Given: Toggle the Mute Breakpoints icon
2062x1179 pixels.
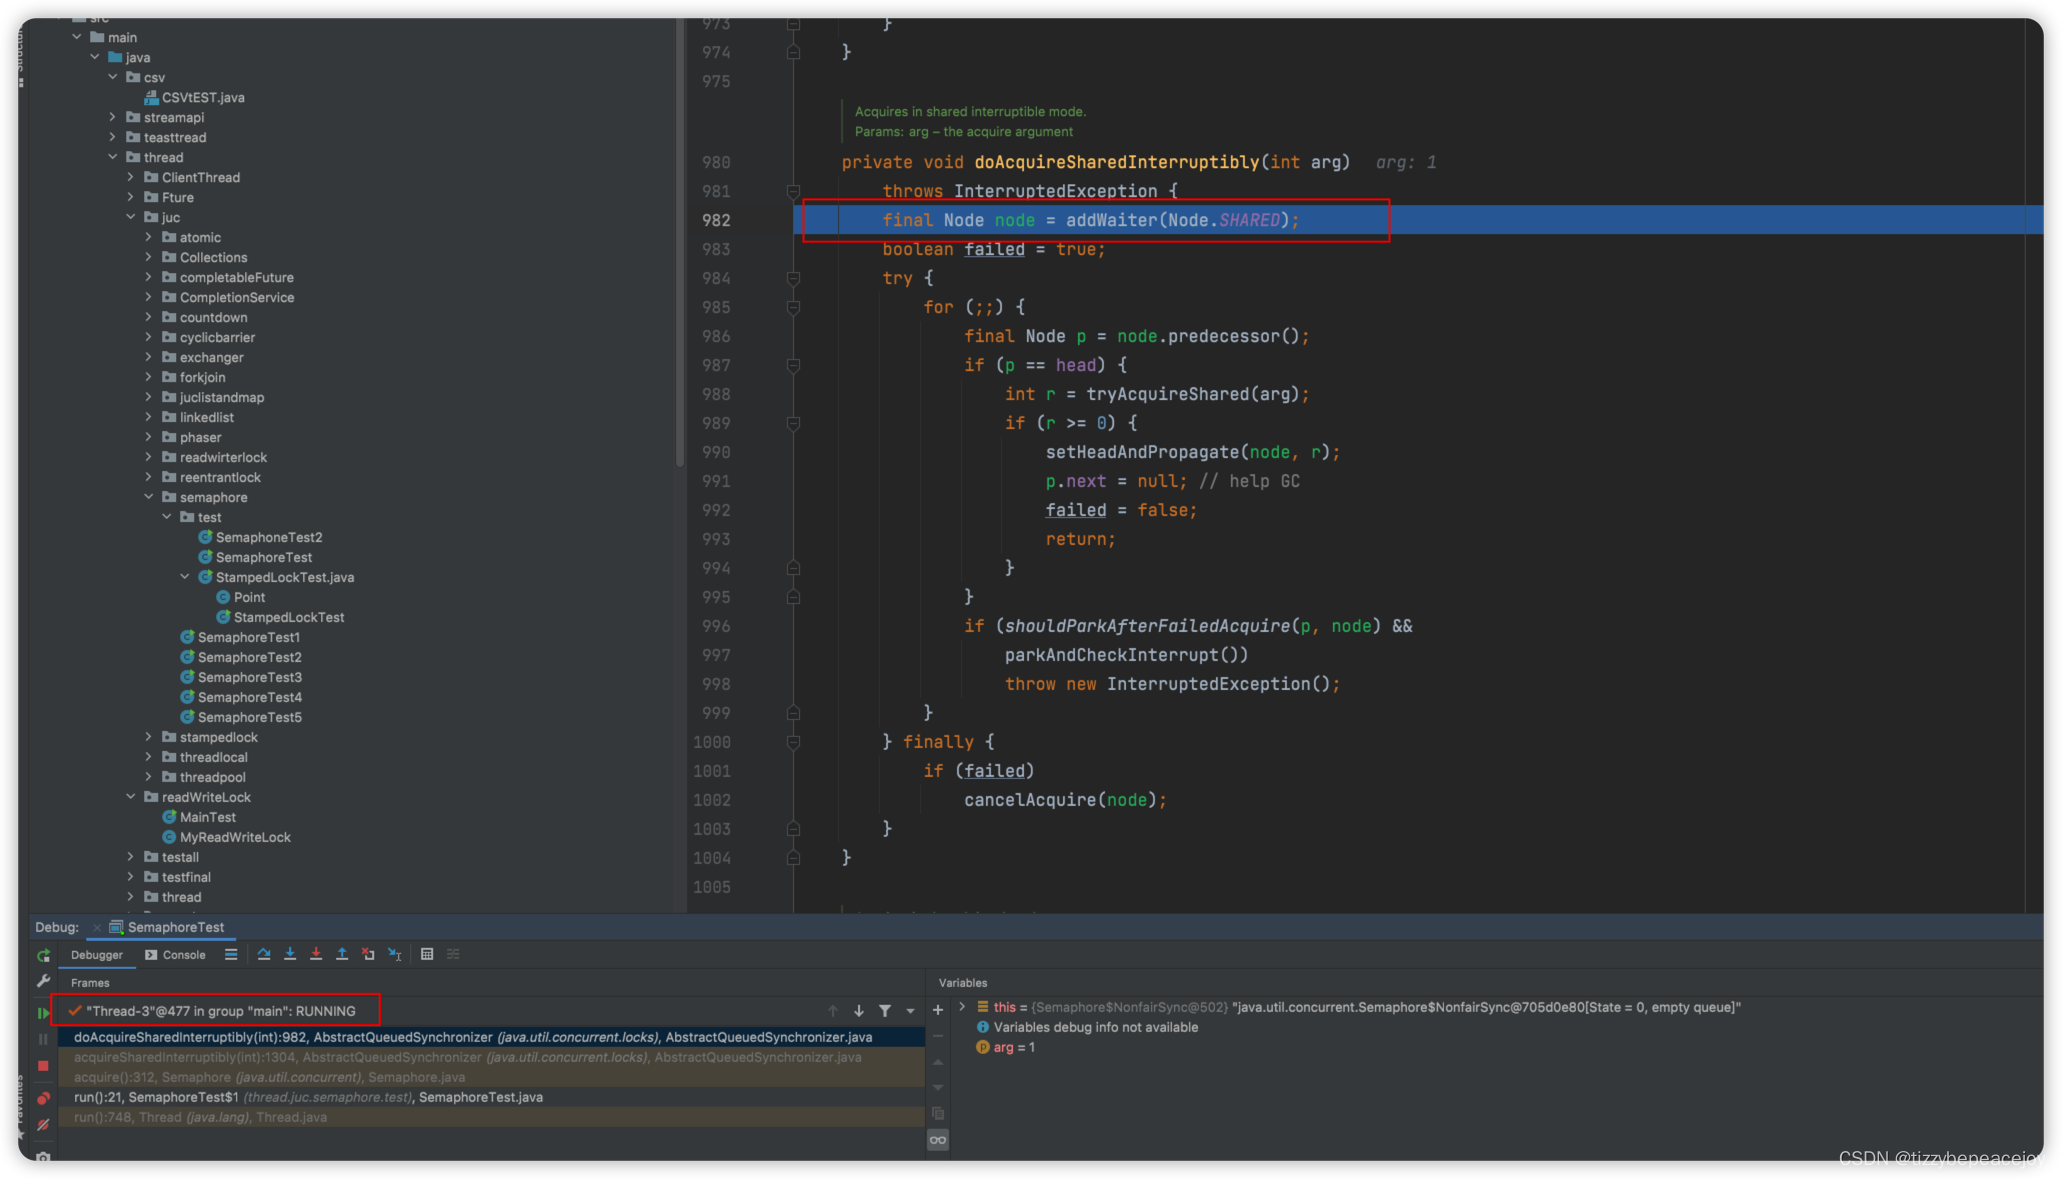Looking at the screenshot, I should tap(43, 1125).
